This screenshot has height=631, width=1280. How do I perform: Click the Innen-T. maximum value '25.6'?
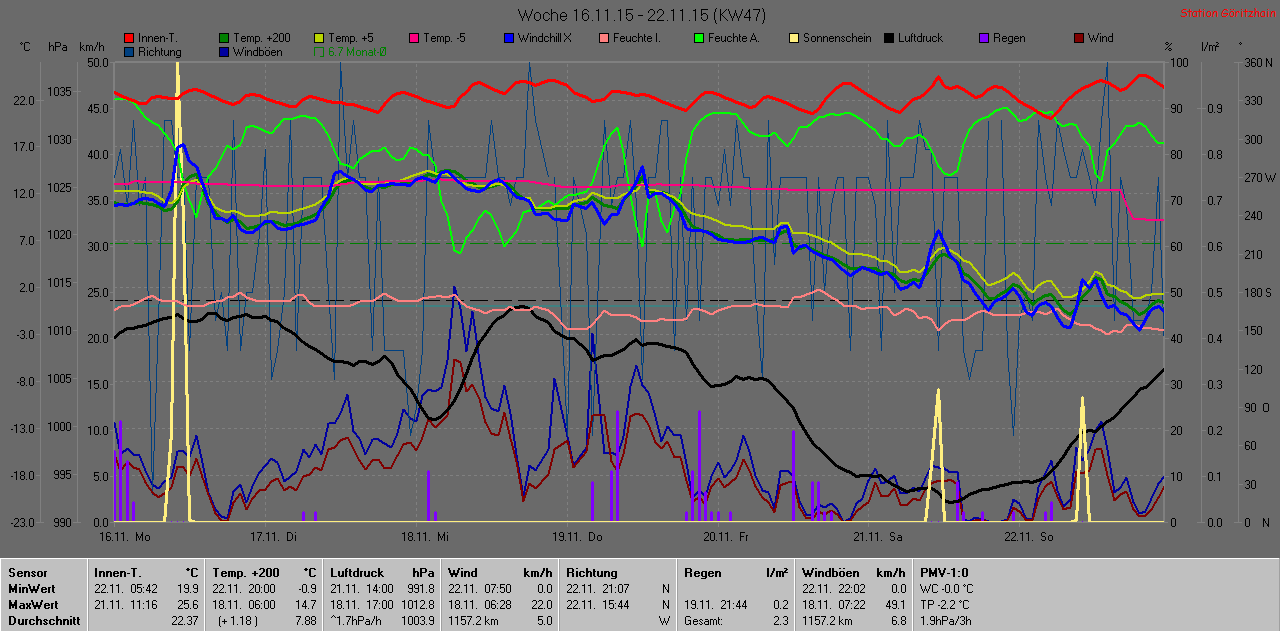point(187,605)
